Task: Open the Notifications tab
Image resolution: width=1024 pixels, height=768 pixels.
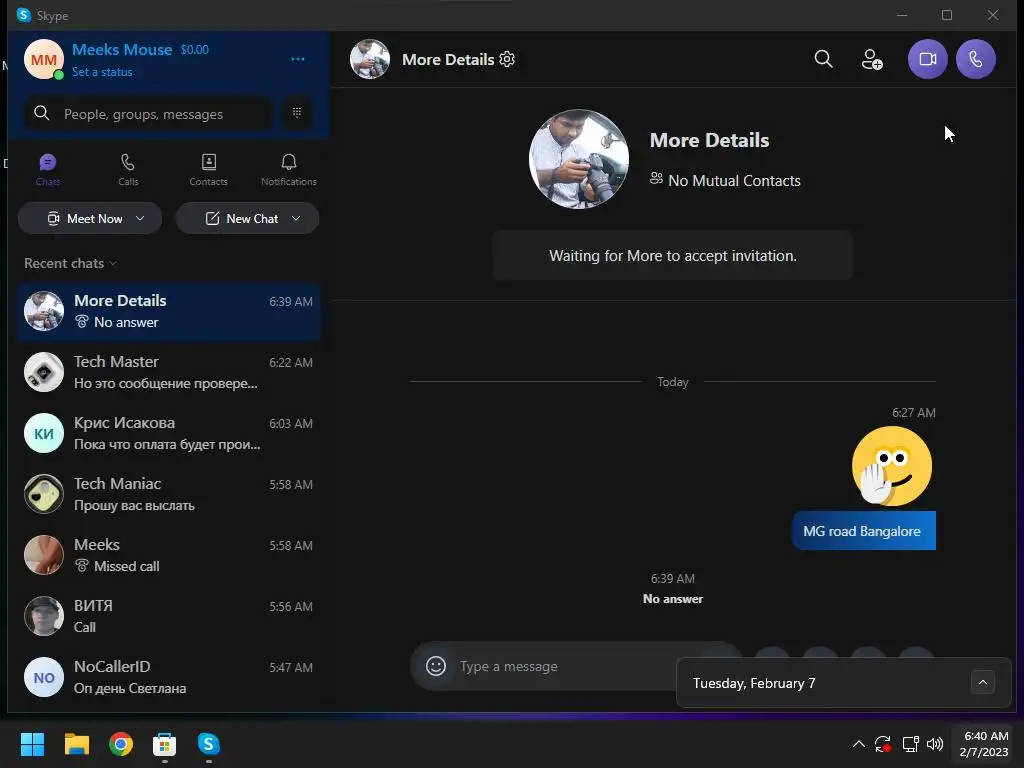Action: [x=289, y=170]
